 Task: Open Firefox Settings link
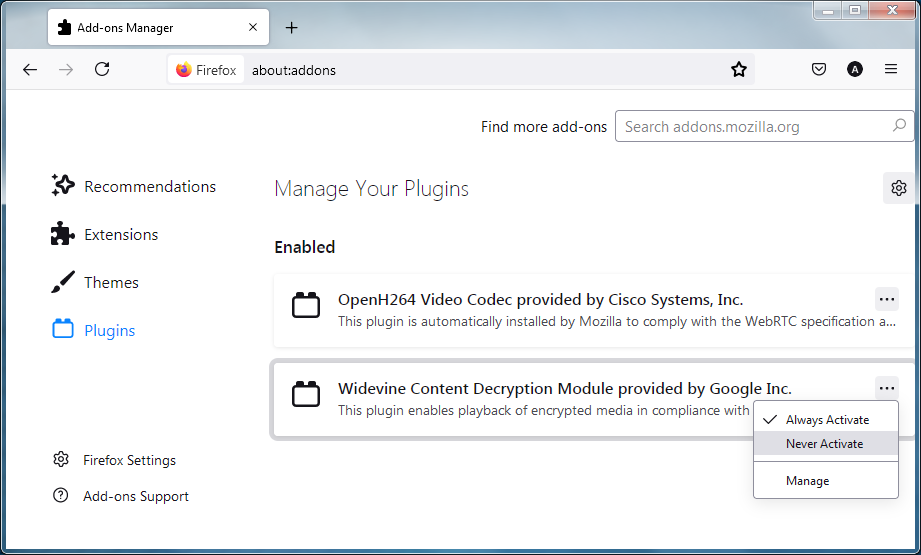click(129, 460)
